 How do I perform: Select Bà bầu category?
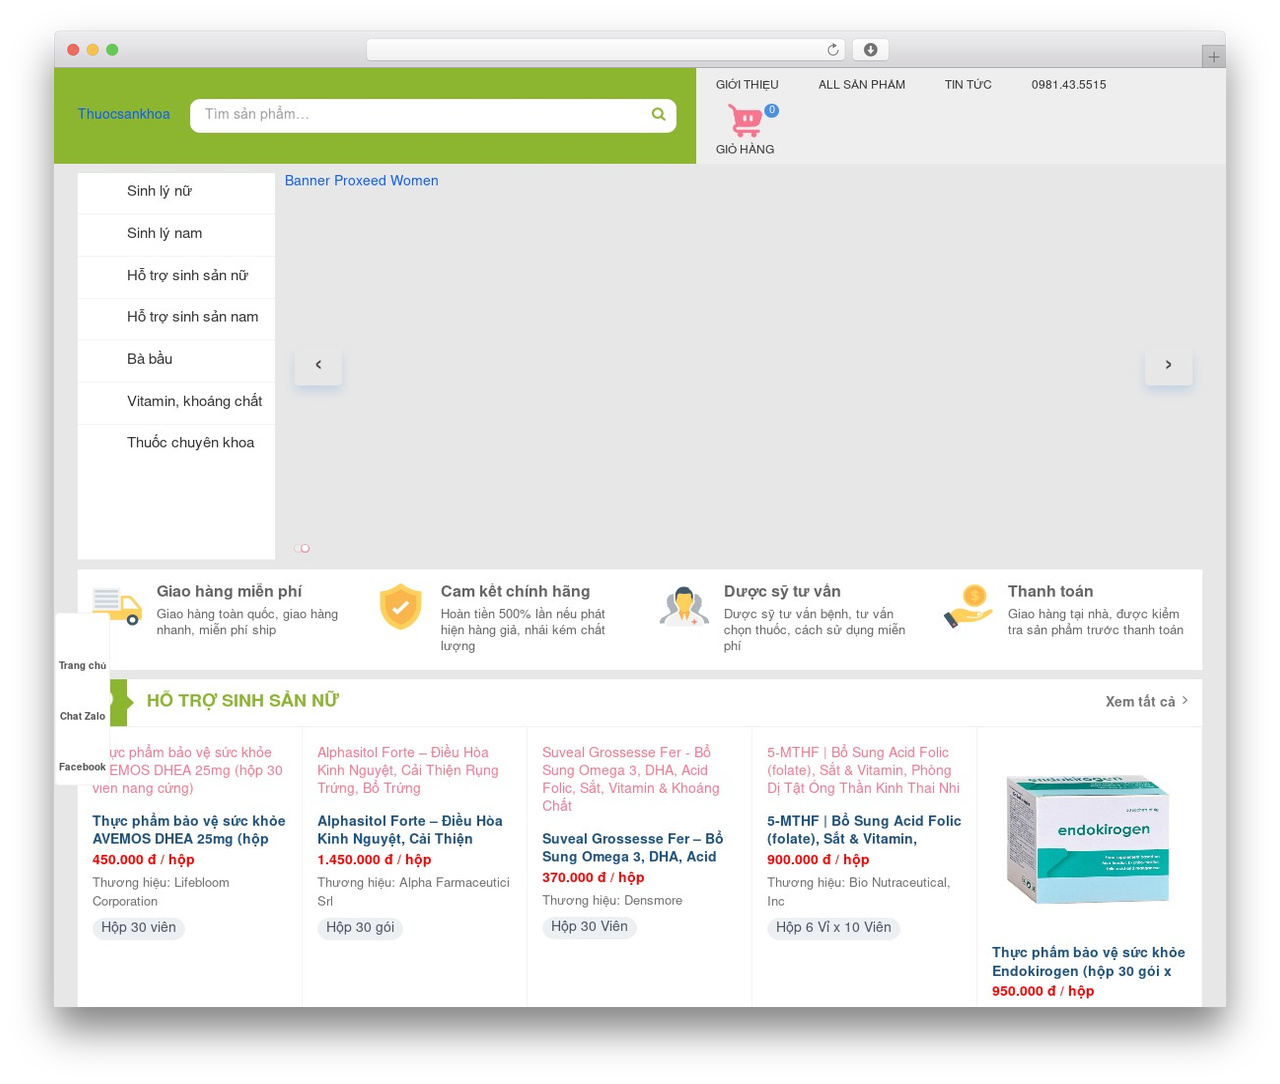(176, 359)
